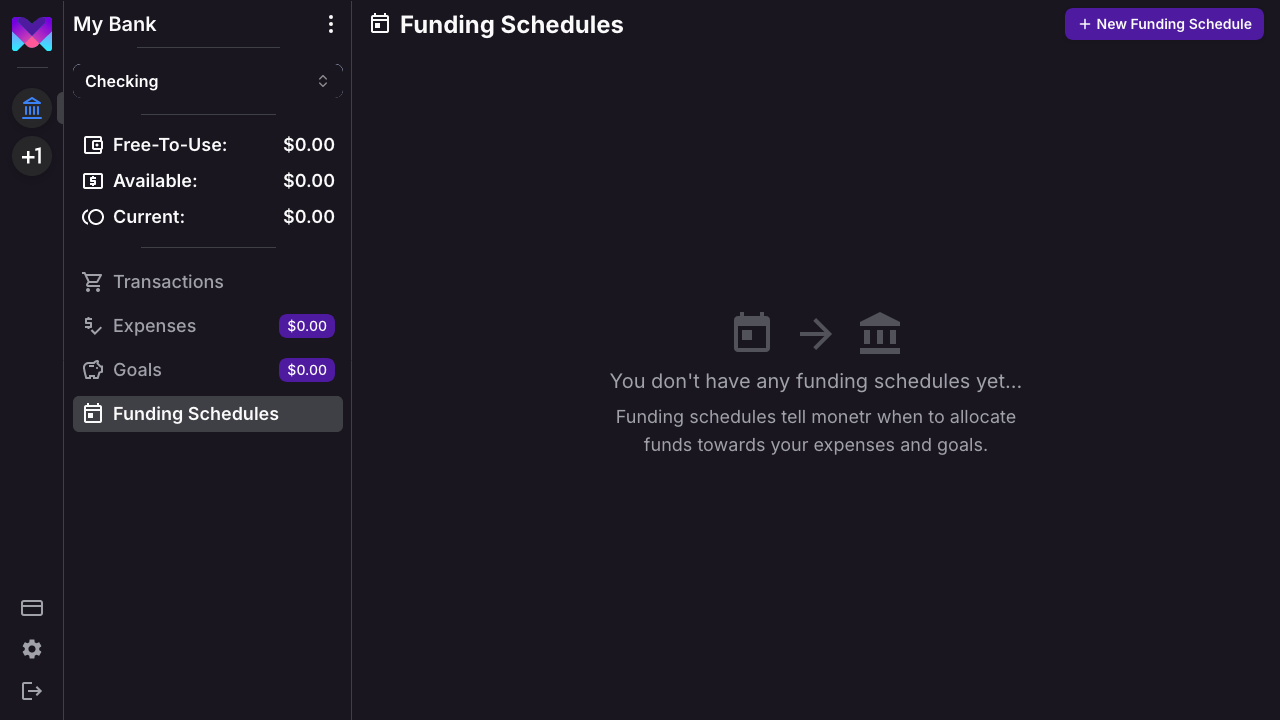Click the Free-To-Use wallet icon

coord(93,145)
